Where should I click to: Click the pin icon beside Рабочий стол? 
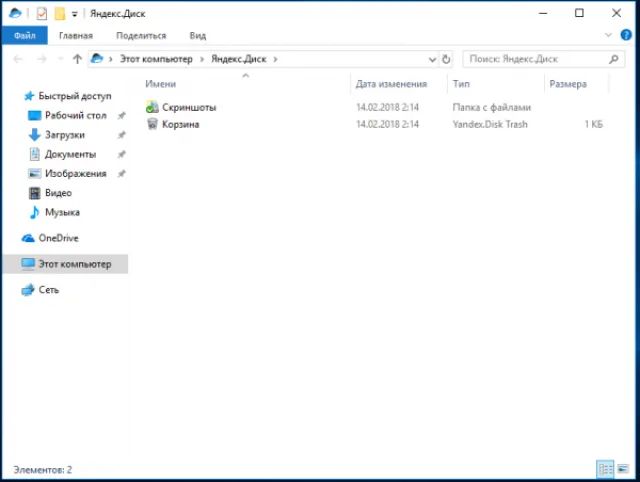(122, 116)
